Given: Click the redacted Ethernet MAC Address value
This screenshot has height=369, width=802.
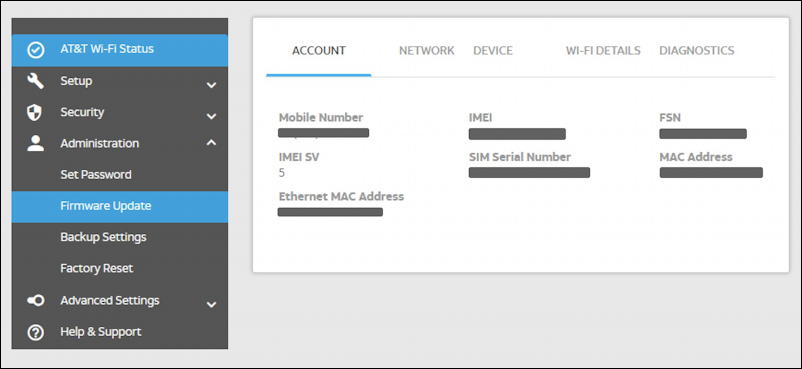Looking at the screenshot, I should coord(330,212).
